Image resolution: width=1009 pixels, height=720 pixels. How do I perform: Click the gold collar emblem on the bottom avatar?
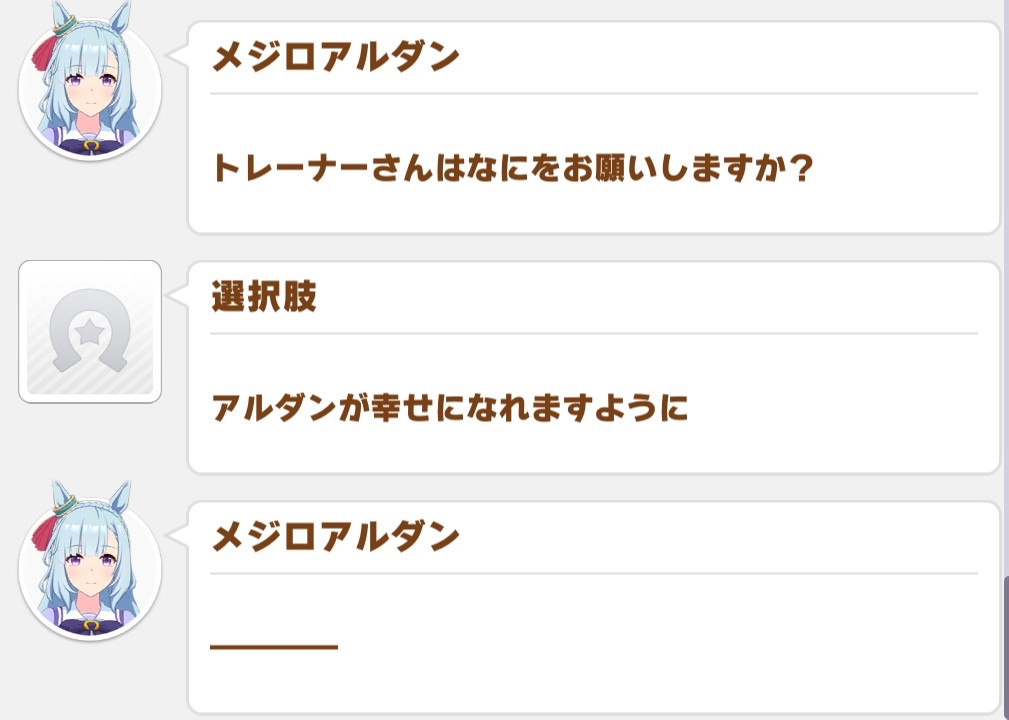coord(91,623)
